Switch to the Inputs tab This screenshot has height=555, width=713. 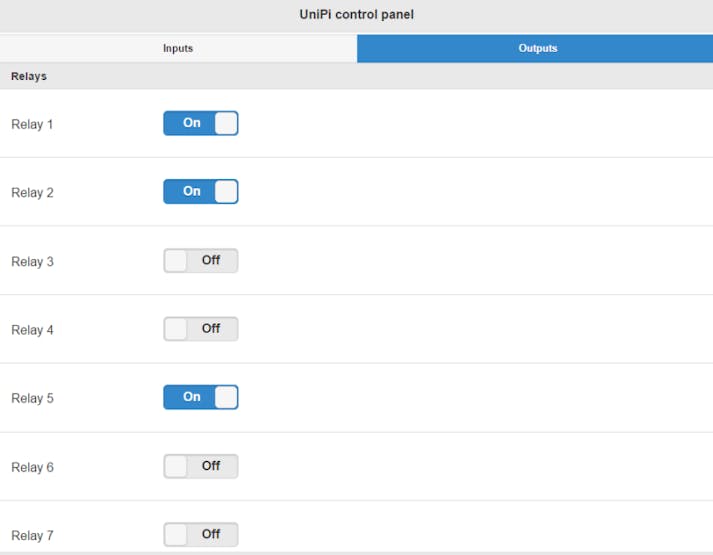click(178, 48)
